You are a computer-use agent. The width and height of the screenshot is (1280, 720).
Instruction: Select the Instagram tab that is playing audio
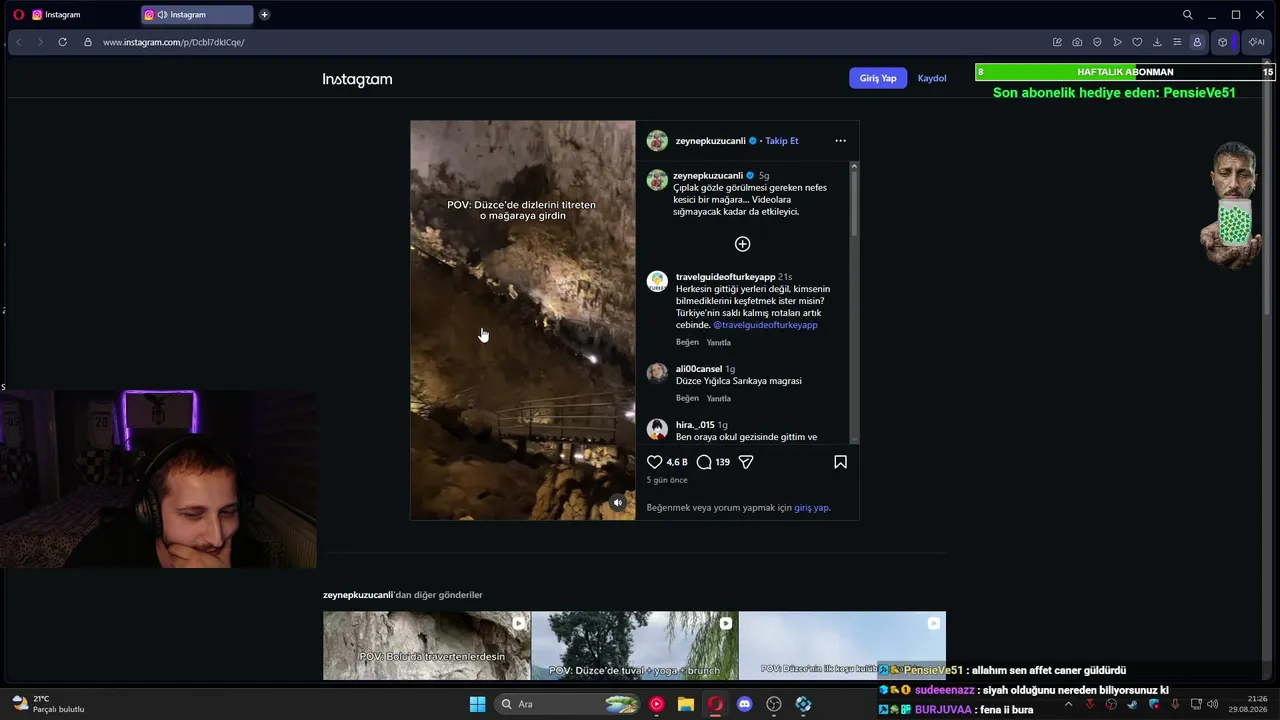(x=196, y=15)
